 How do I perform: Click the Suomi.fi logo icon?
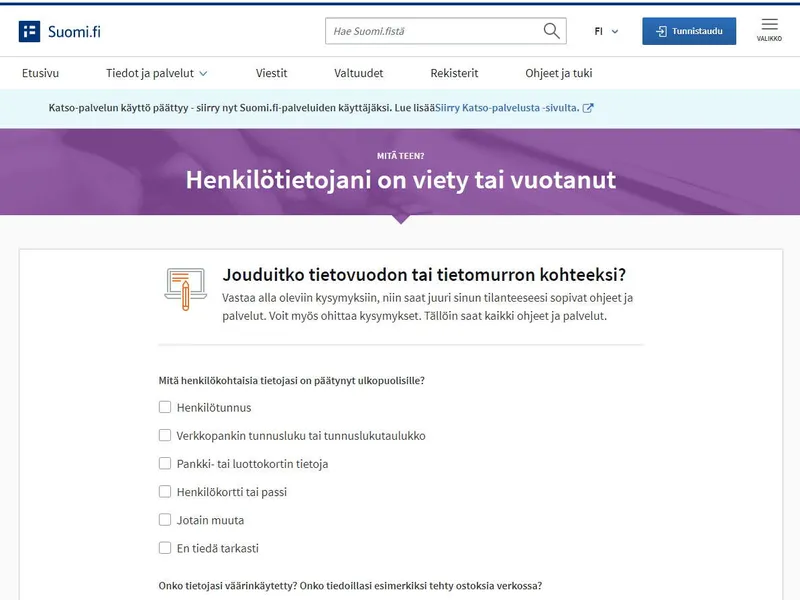tap(29, 31)
